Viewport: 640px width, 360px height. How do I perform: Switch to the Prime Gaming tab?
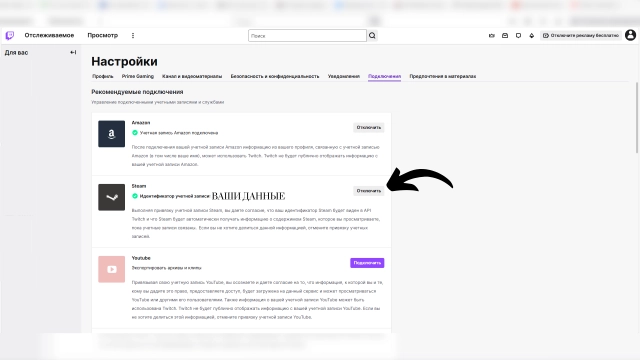tap(138, 76)
